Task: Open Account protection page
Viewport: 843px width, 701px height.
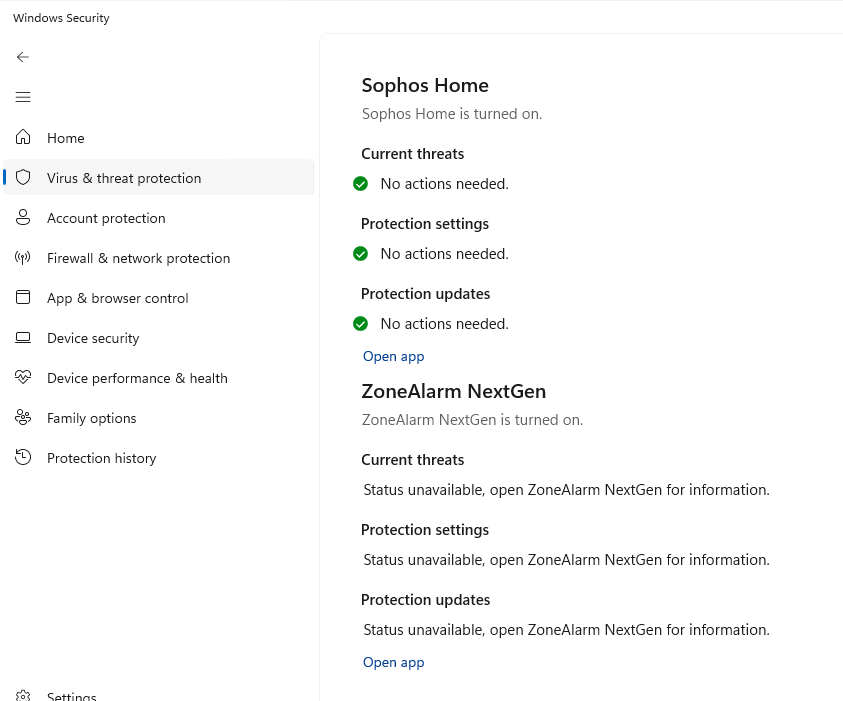Action: (159, 218)
